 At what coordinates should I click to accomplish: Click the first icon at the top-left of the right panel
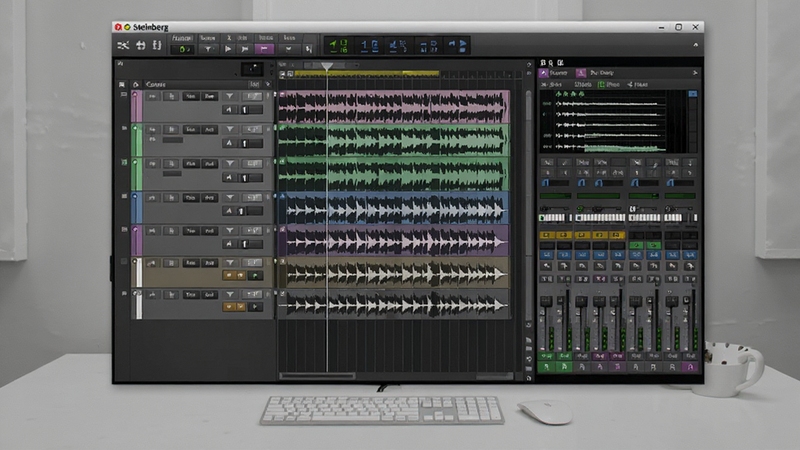pos(543,63)
